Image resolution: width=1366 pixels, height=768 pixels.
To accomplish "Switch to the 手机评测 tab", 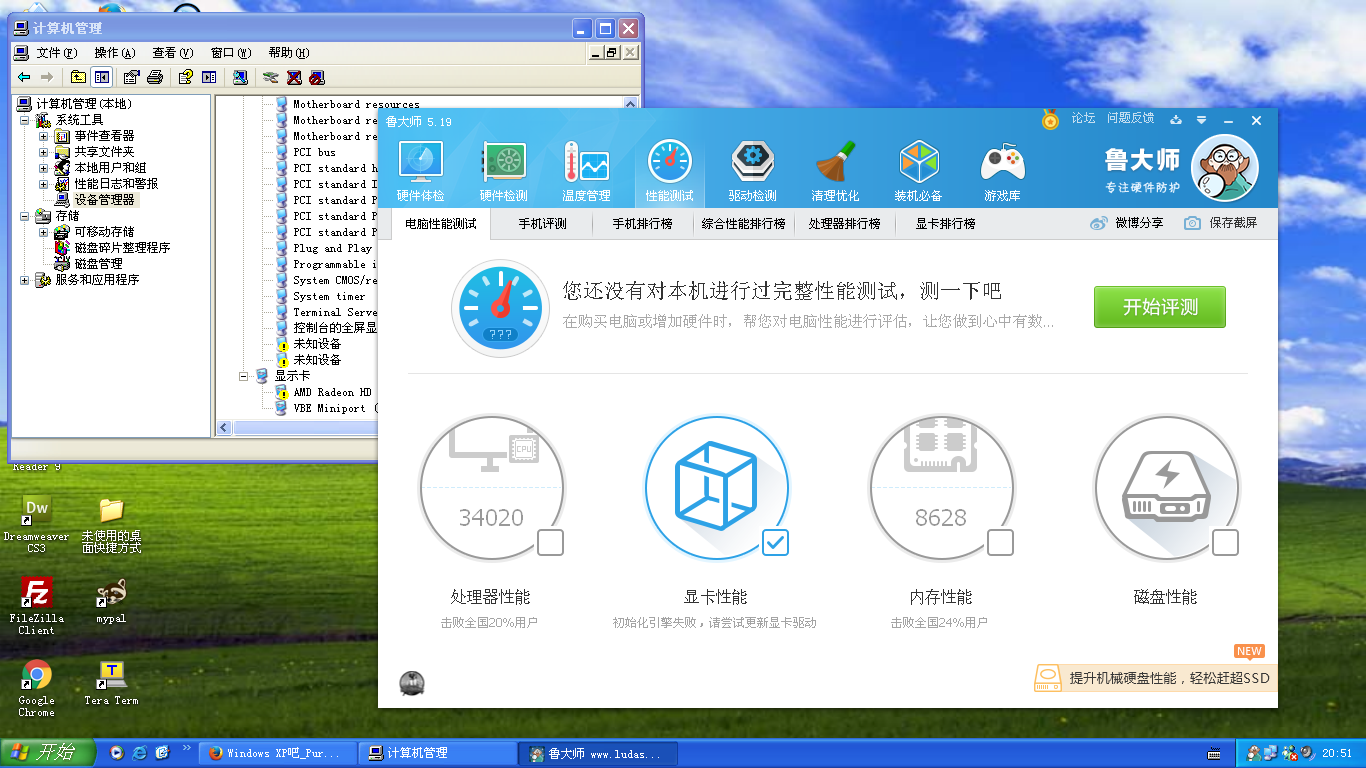I will 542,224.
